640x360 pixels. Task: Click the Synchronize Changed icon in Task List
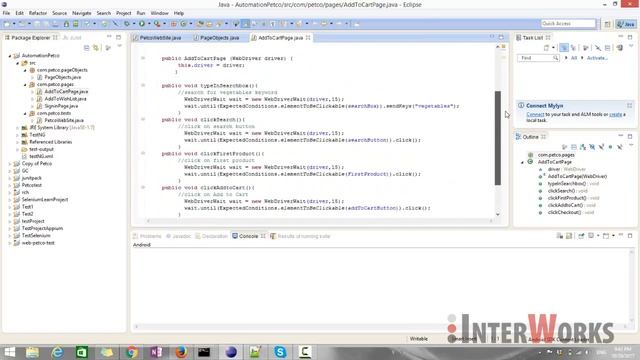point(620,48)
